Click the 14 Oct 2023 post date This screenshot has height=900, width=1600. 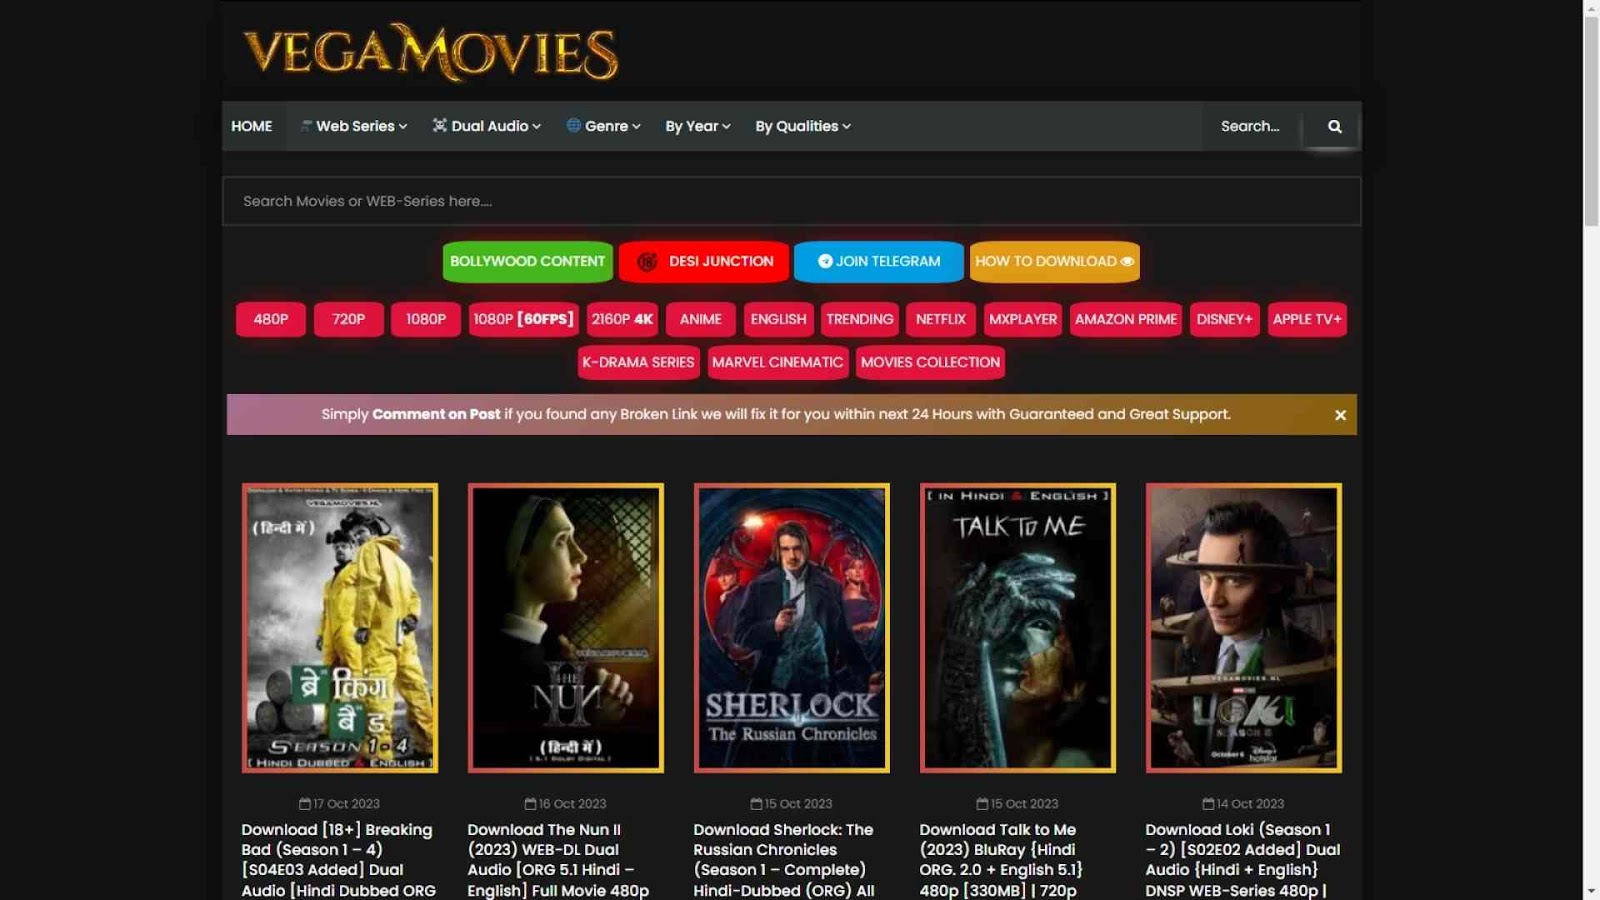pyautogui.click(x=1243, y=804)
